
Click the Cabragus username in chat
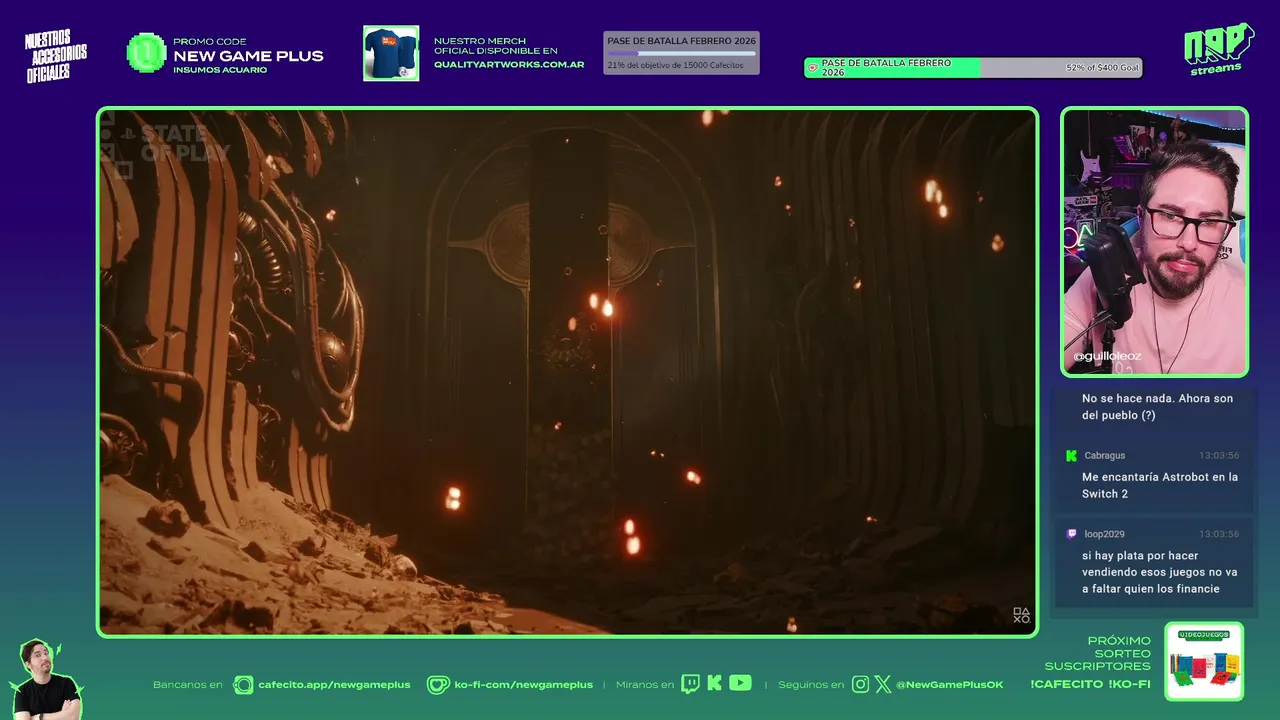tap(1104, 455)
